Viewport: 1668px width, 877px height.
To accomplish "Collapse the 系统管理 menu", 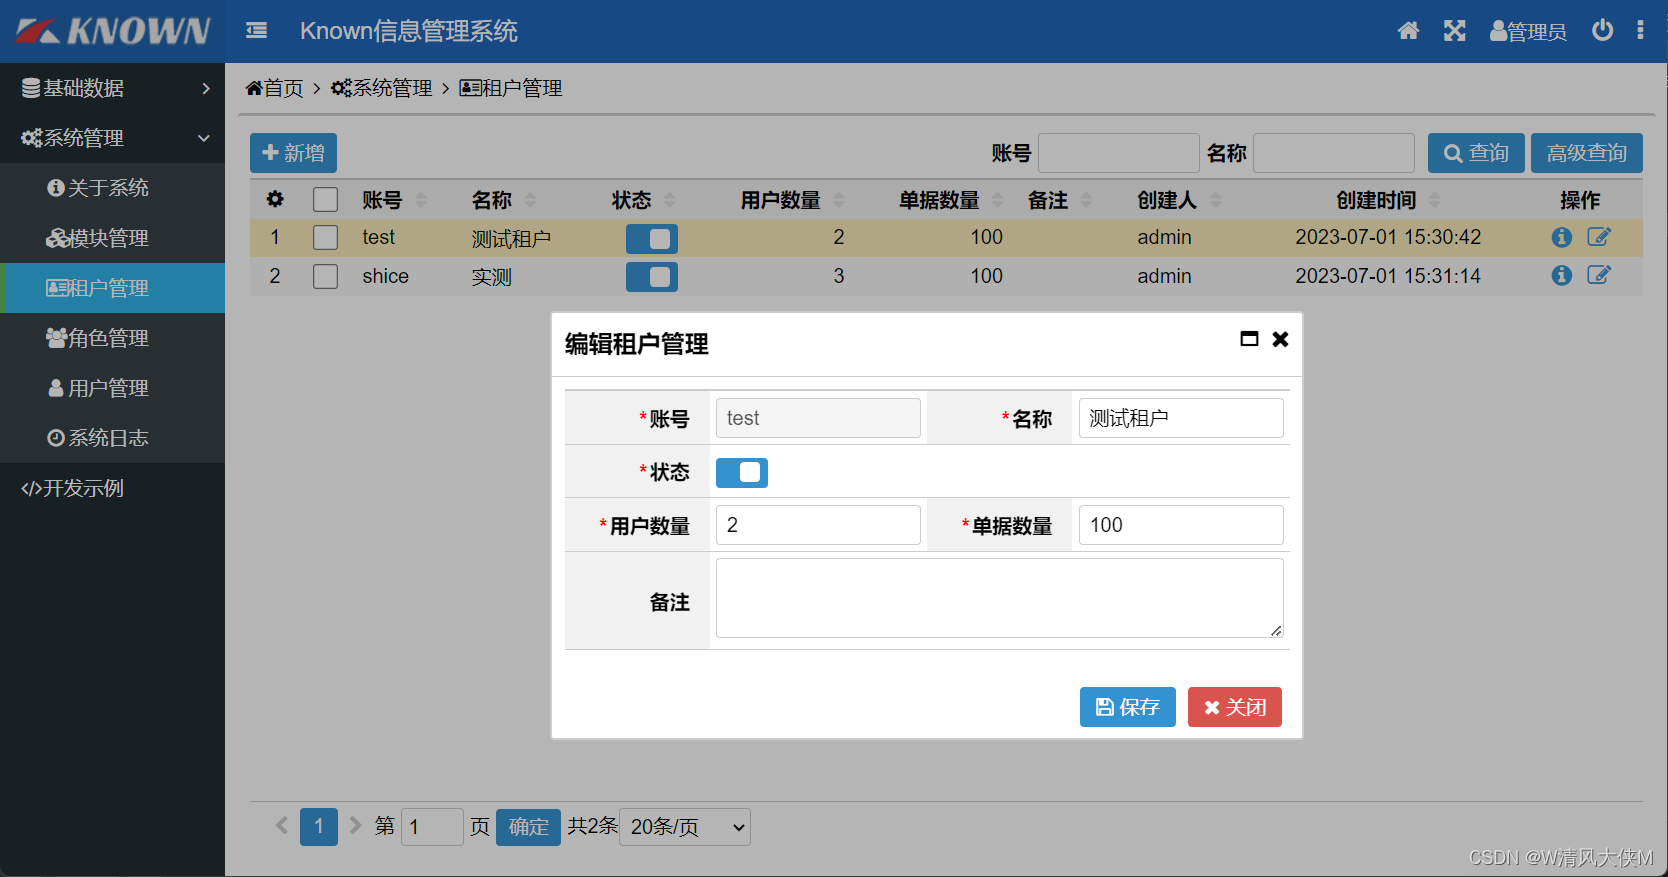I will click(112, 138).
